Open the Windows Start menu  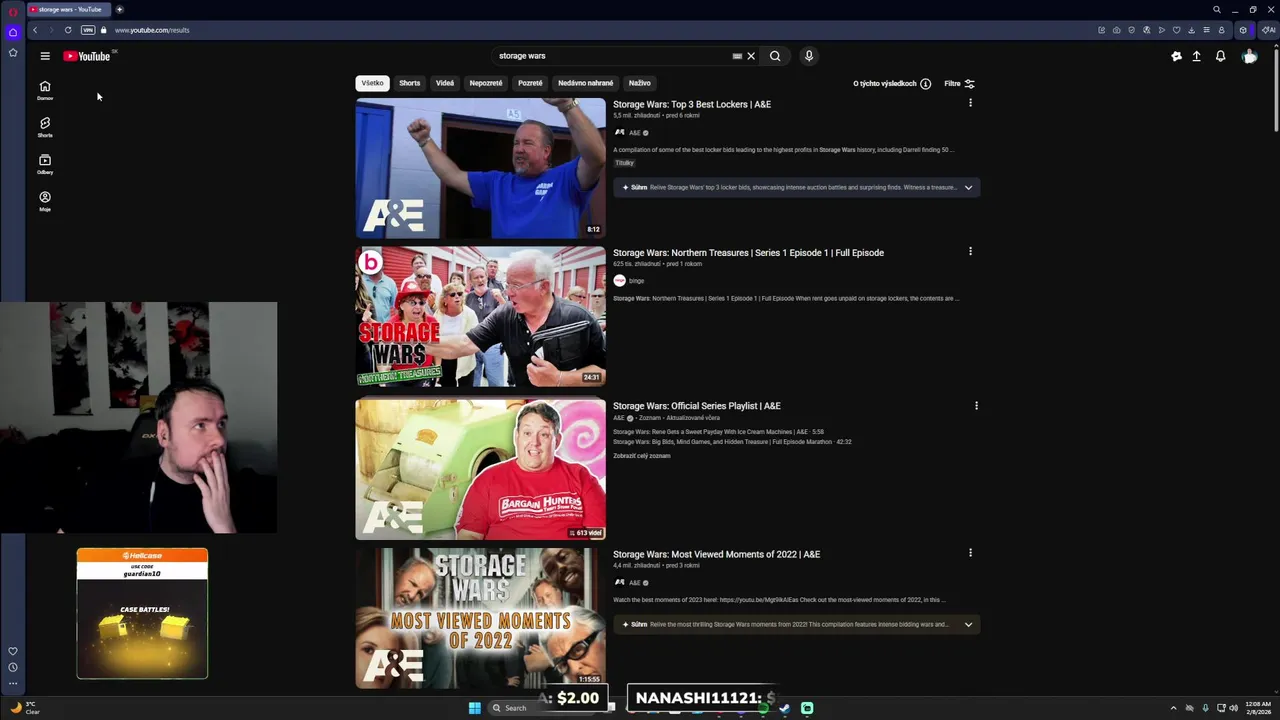[x=475, y=708]
